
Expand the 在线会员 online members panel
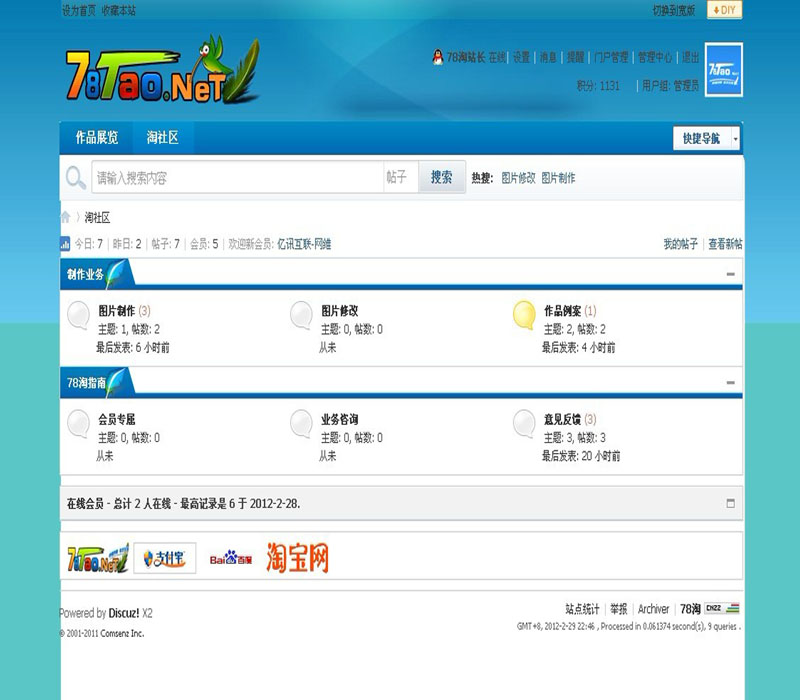(731, 503)
